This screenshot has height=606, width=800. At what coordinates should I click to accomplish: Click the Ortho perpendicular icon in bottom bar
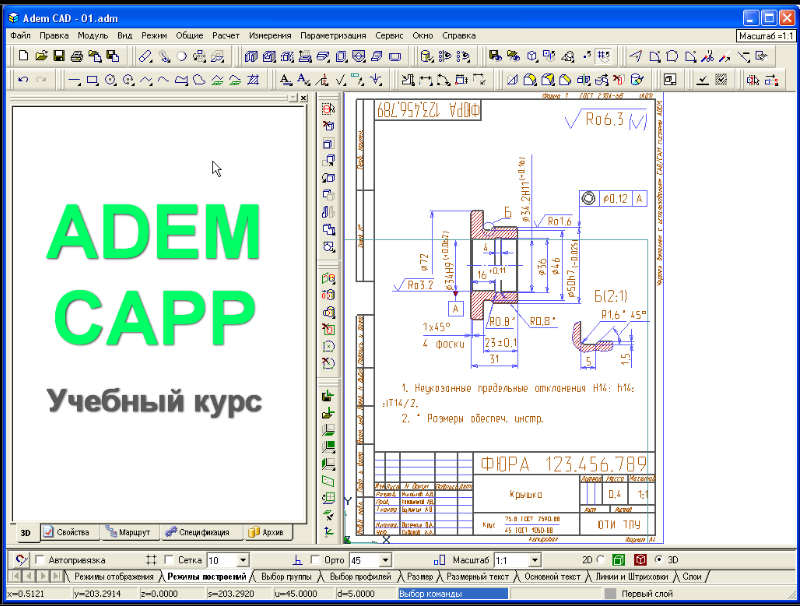298,560
